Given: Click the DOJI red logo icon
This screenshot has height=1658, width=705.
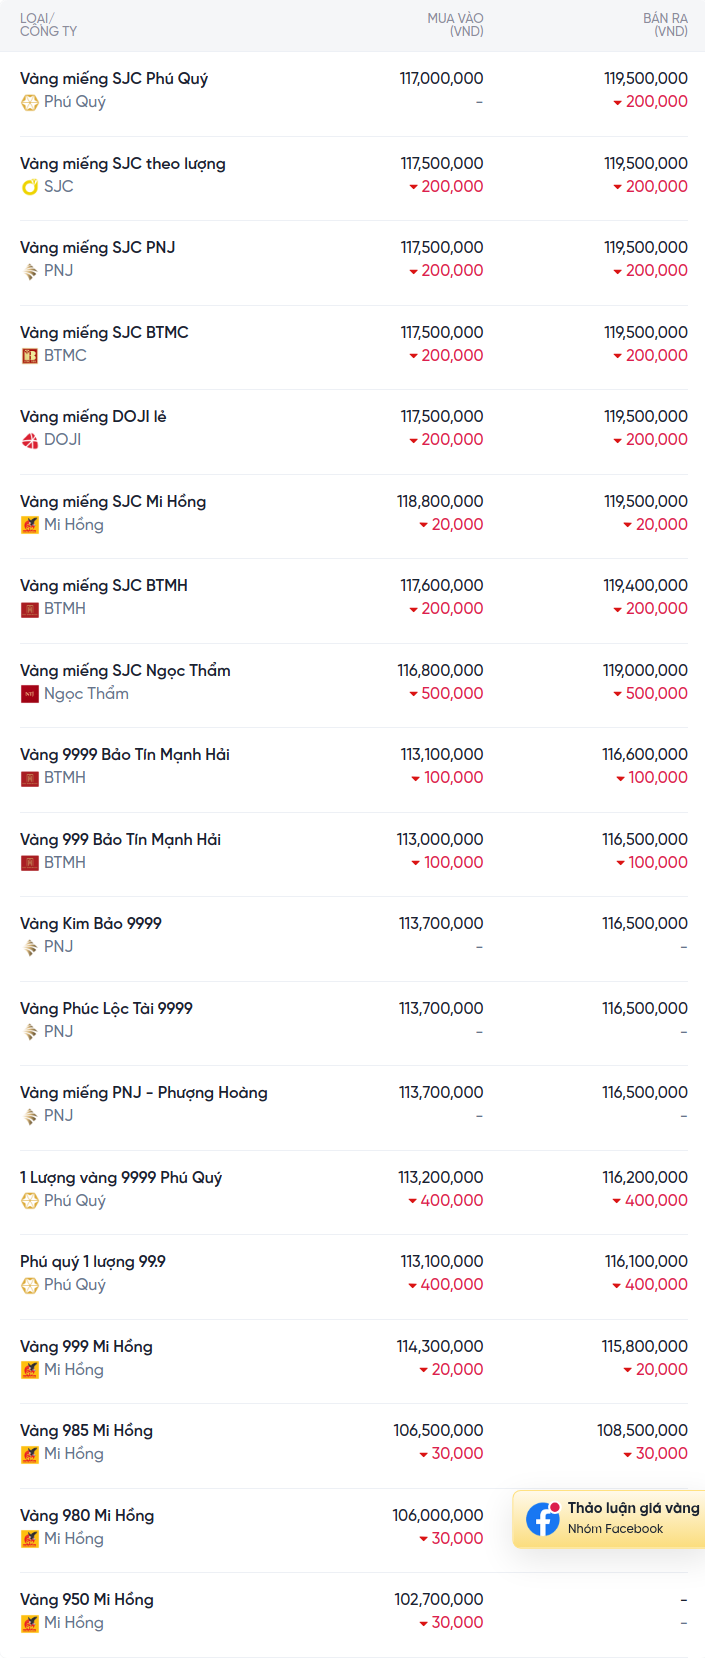Looking at the screenshot, I should point(30,440).
